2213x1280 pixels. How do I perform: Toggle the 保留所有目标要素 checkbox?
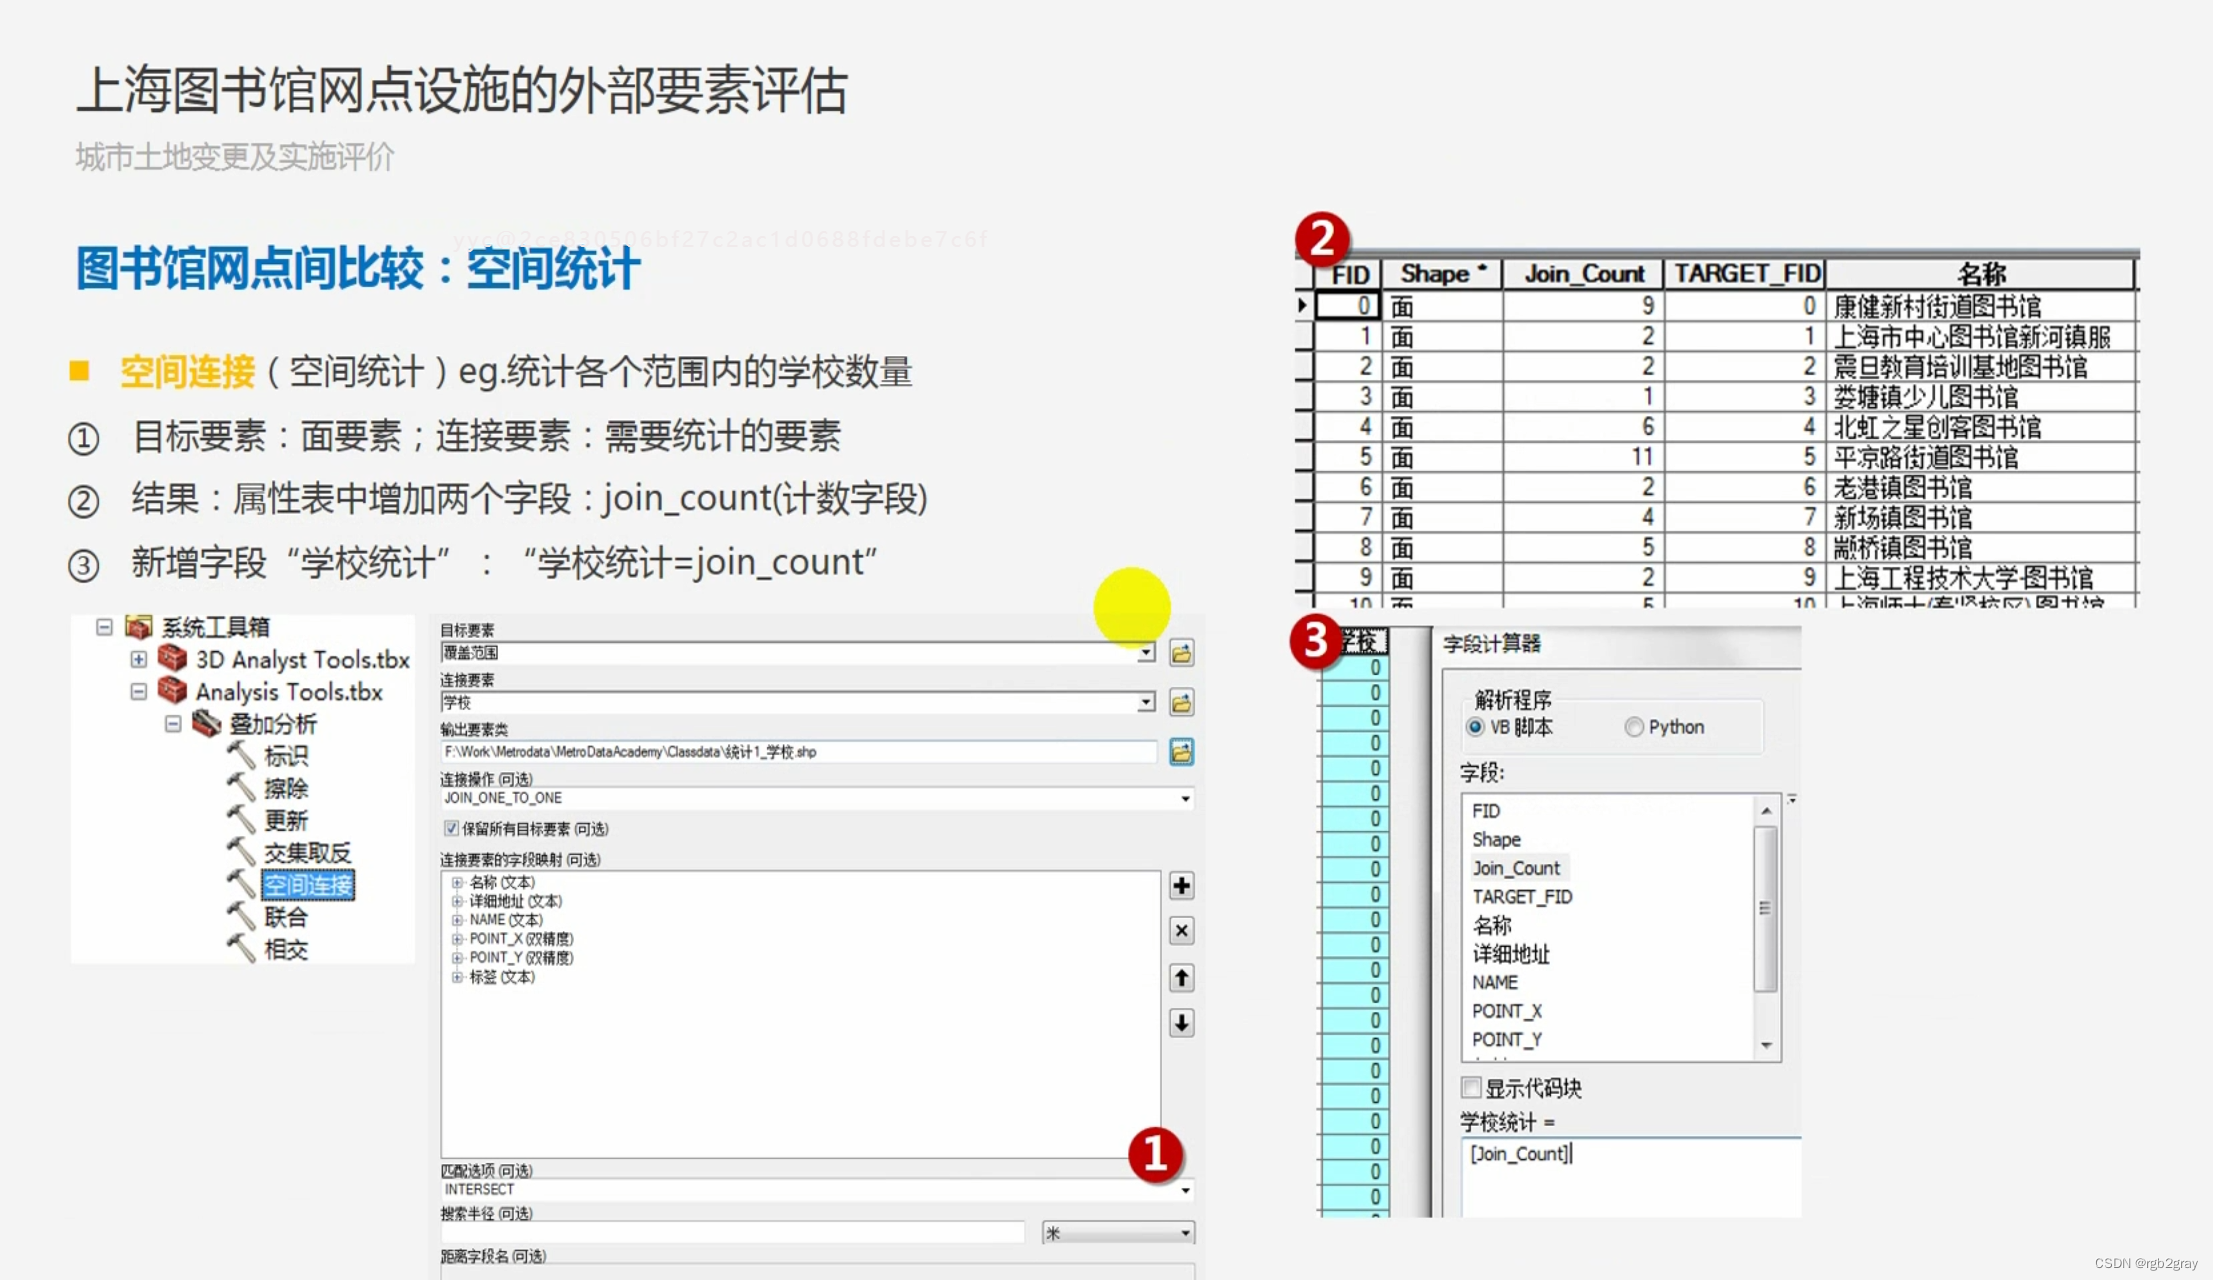click(451, 828)
